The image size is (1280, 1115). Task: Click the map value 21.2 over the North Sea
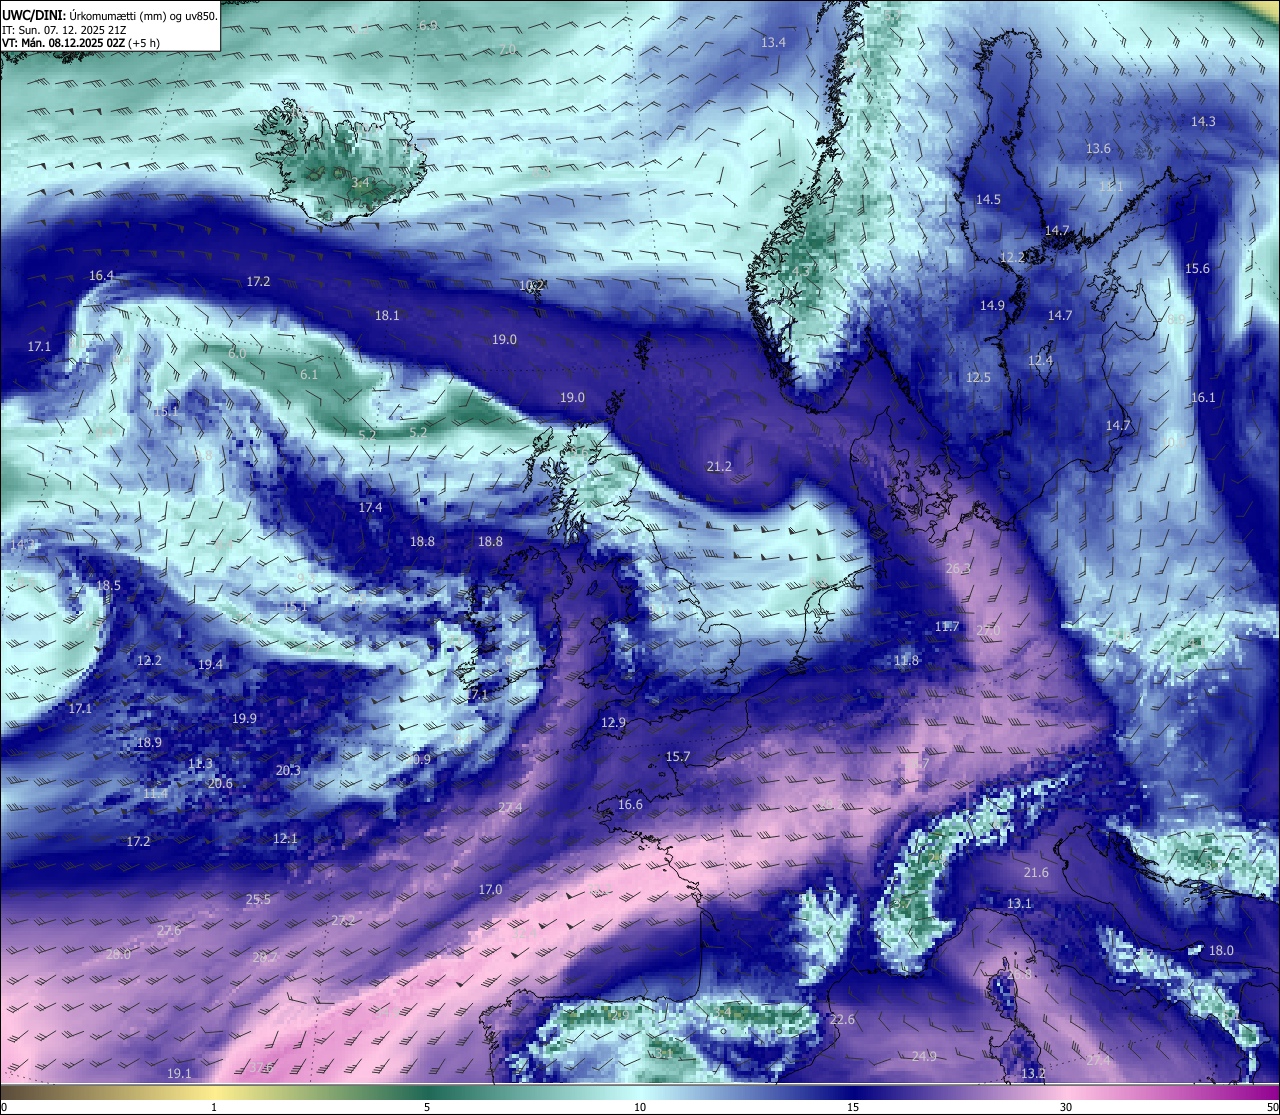point(719,467)
